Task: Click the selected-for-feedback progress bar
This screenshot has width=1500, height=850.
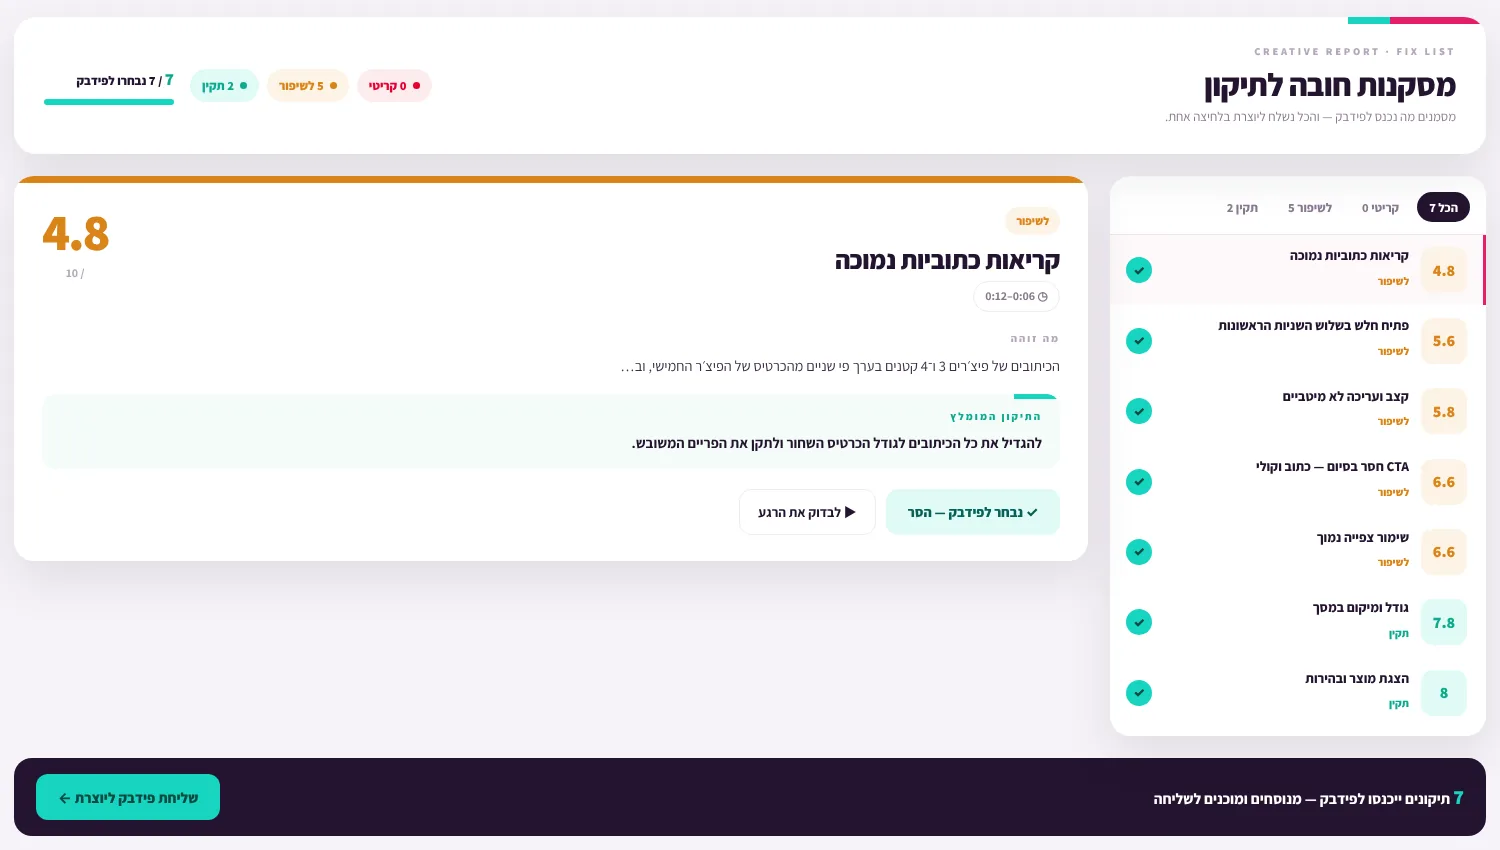Action: [109, 101]
